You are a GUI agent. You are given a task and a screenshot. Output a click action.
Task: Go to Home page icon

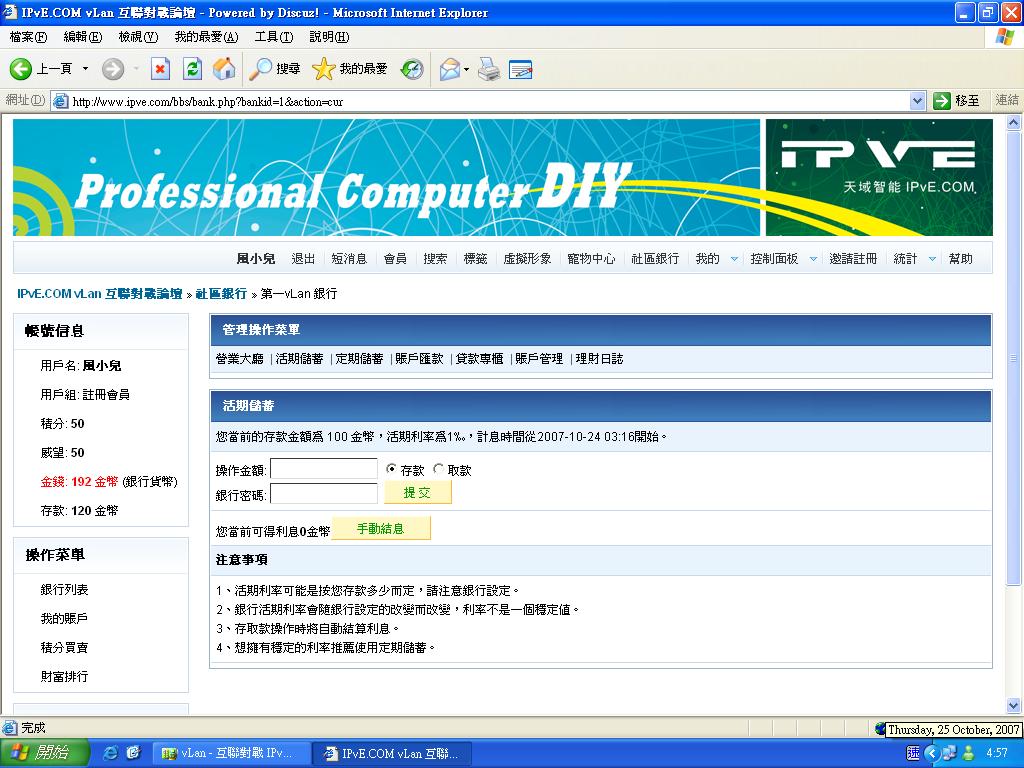(x=224, y=69)
